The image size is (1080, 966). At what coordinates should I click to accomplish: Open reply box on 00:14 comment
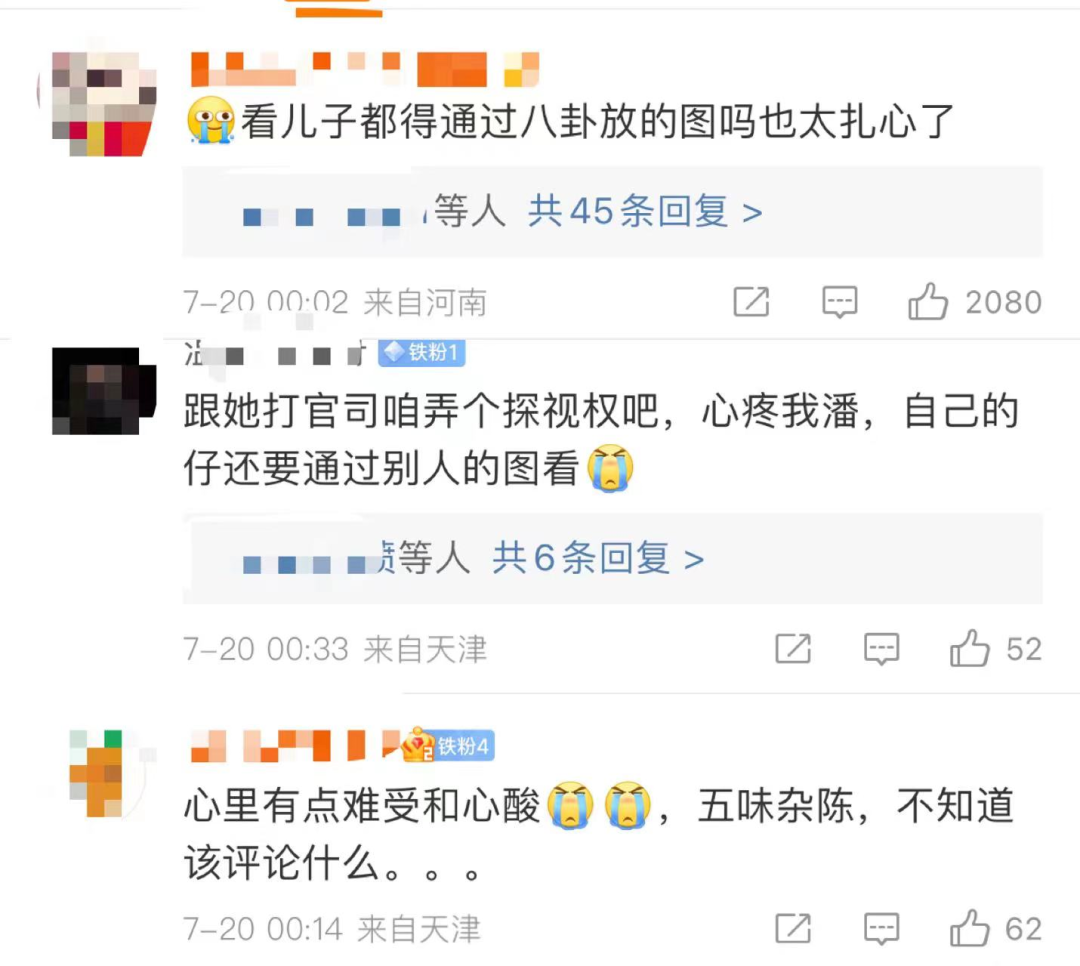pos(882,929)
